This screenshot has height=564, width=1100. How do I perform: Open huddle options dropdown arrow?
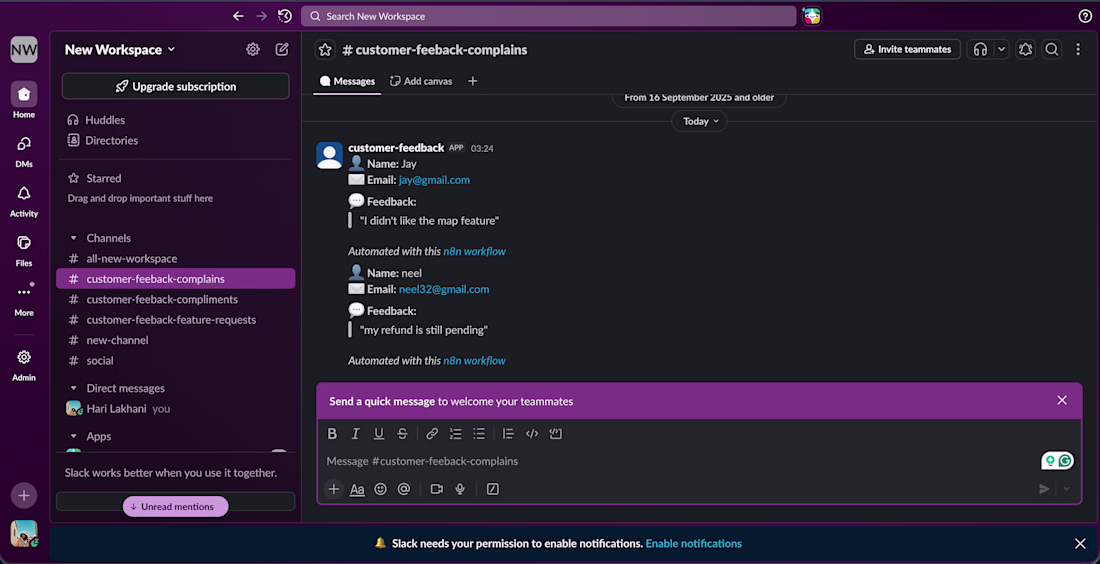[1002, 49]
